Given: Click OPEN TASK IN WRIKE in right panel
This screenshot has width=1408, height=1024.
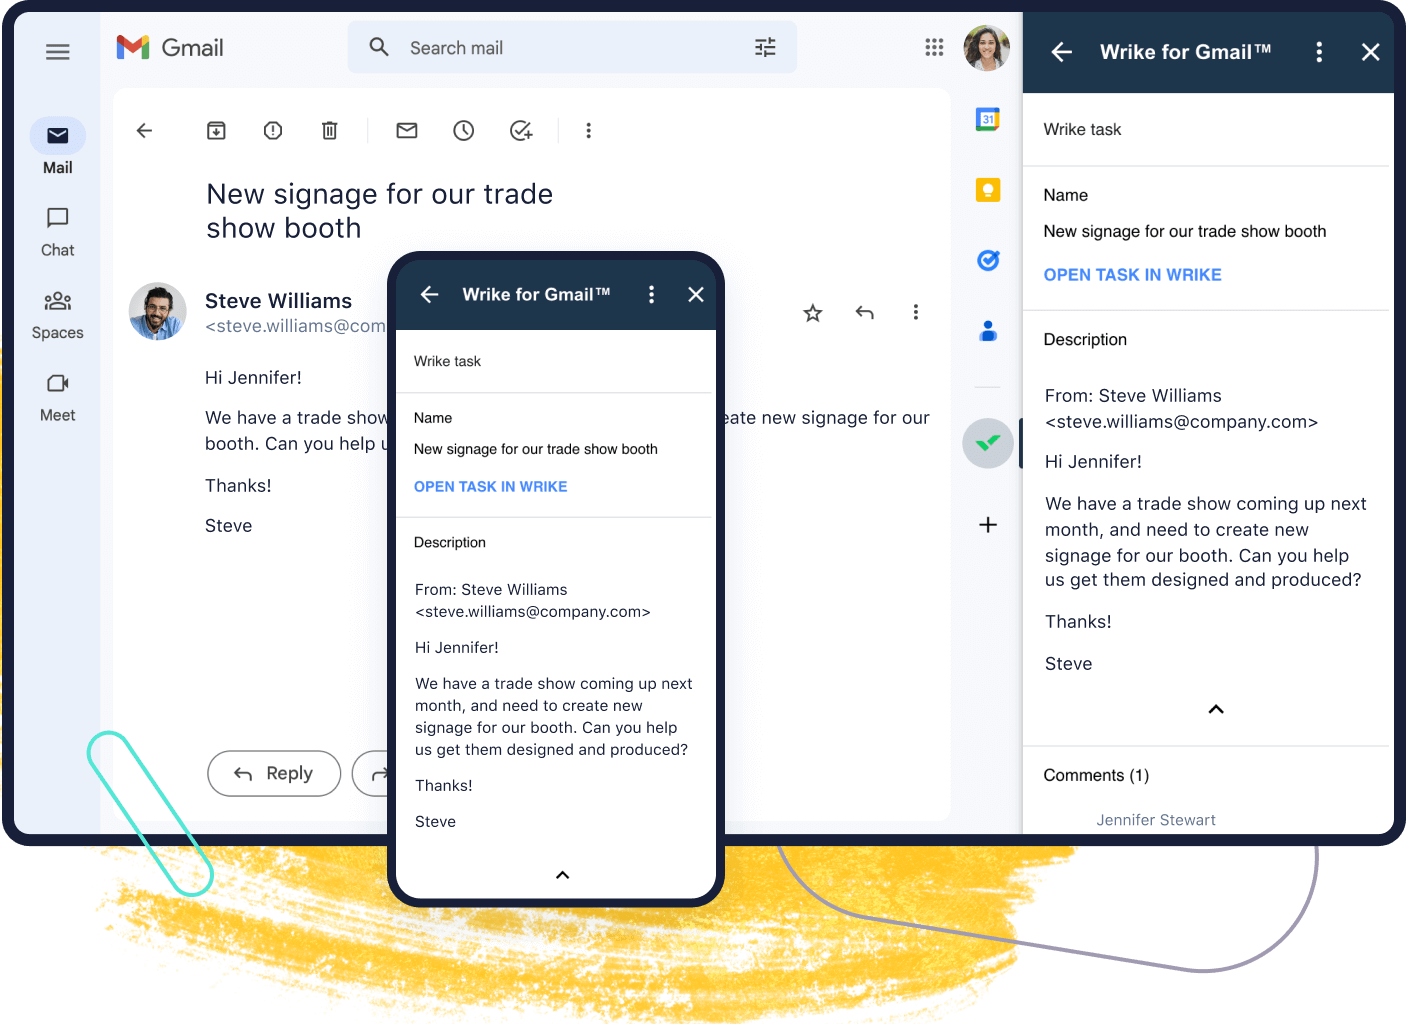Looking at the screenshot, I should click(1133, 275).
